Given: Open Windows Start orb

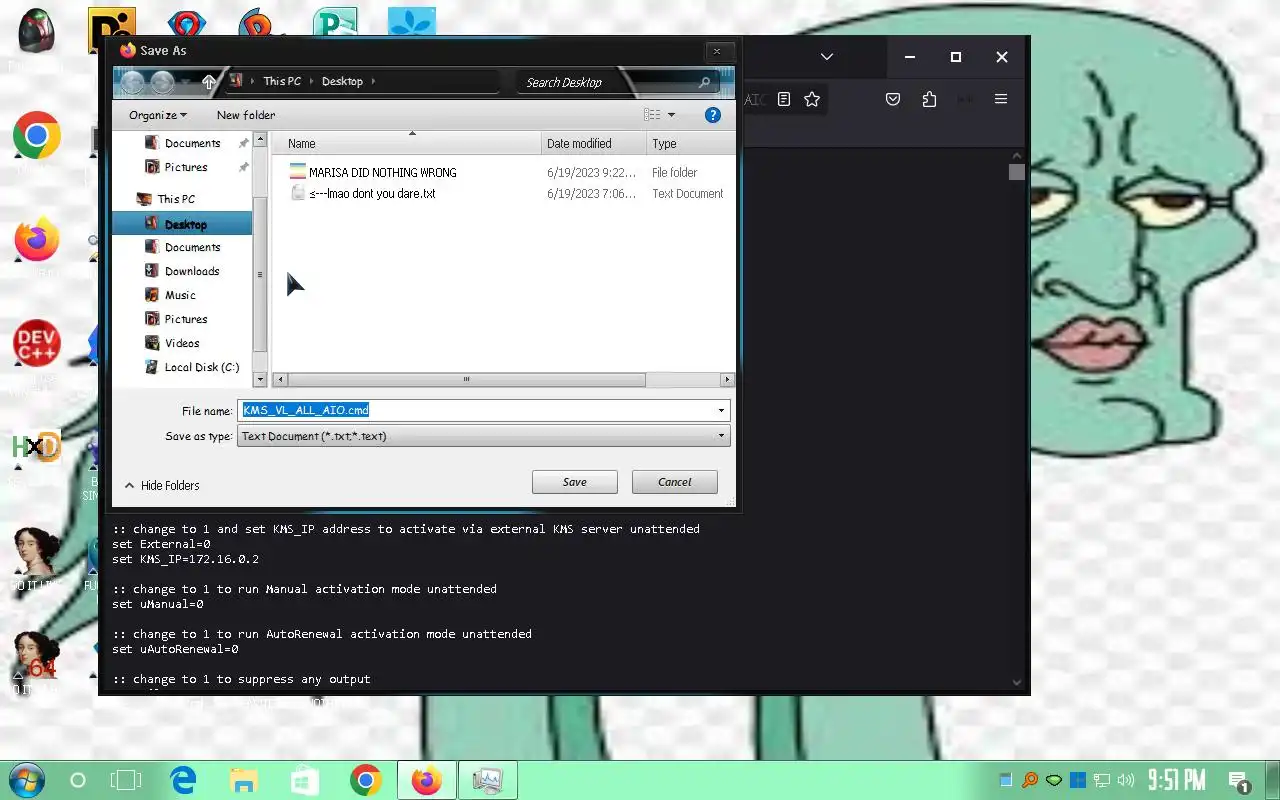Looking at the screenshot, I should point(26,780).
